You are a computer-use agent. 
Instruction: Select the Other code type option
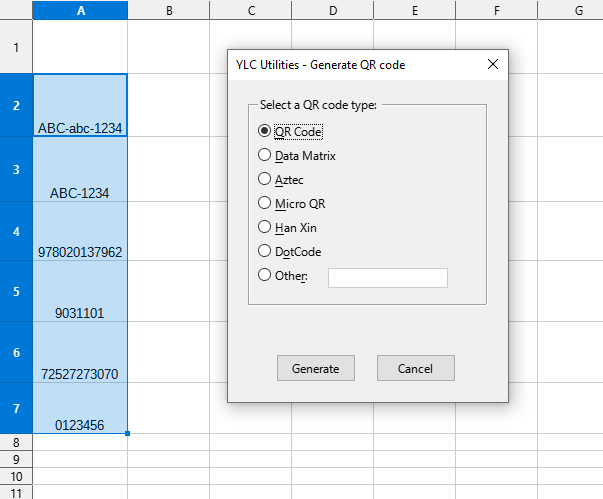pyautogui.click(x=265, y=275)
